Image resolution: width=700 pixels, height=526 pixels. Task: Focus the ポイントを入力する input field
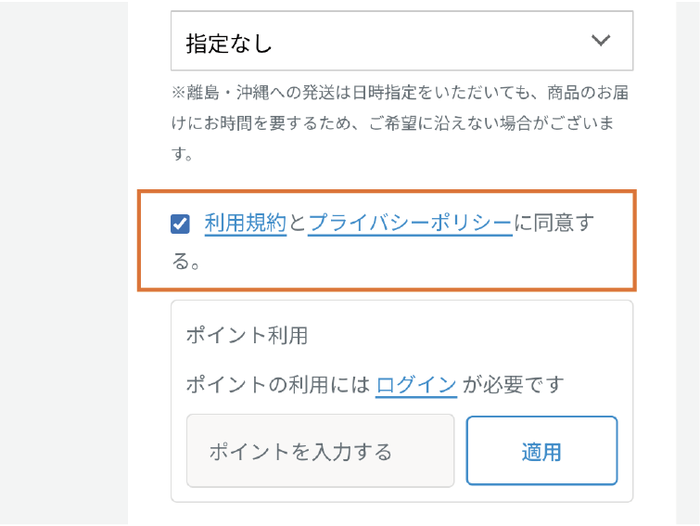(320, 450)
